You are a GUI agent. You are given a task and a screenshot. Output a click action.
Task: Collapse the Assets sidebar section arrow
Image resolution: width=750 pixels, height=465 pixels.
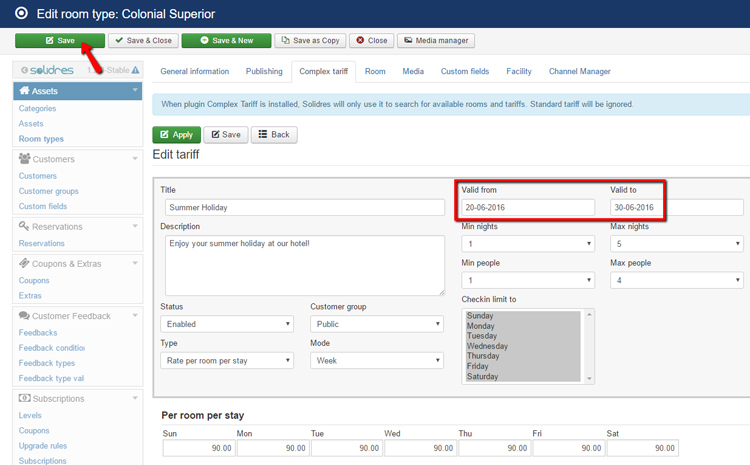click(135, 90)
